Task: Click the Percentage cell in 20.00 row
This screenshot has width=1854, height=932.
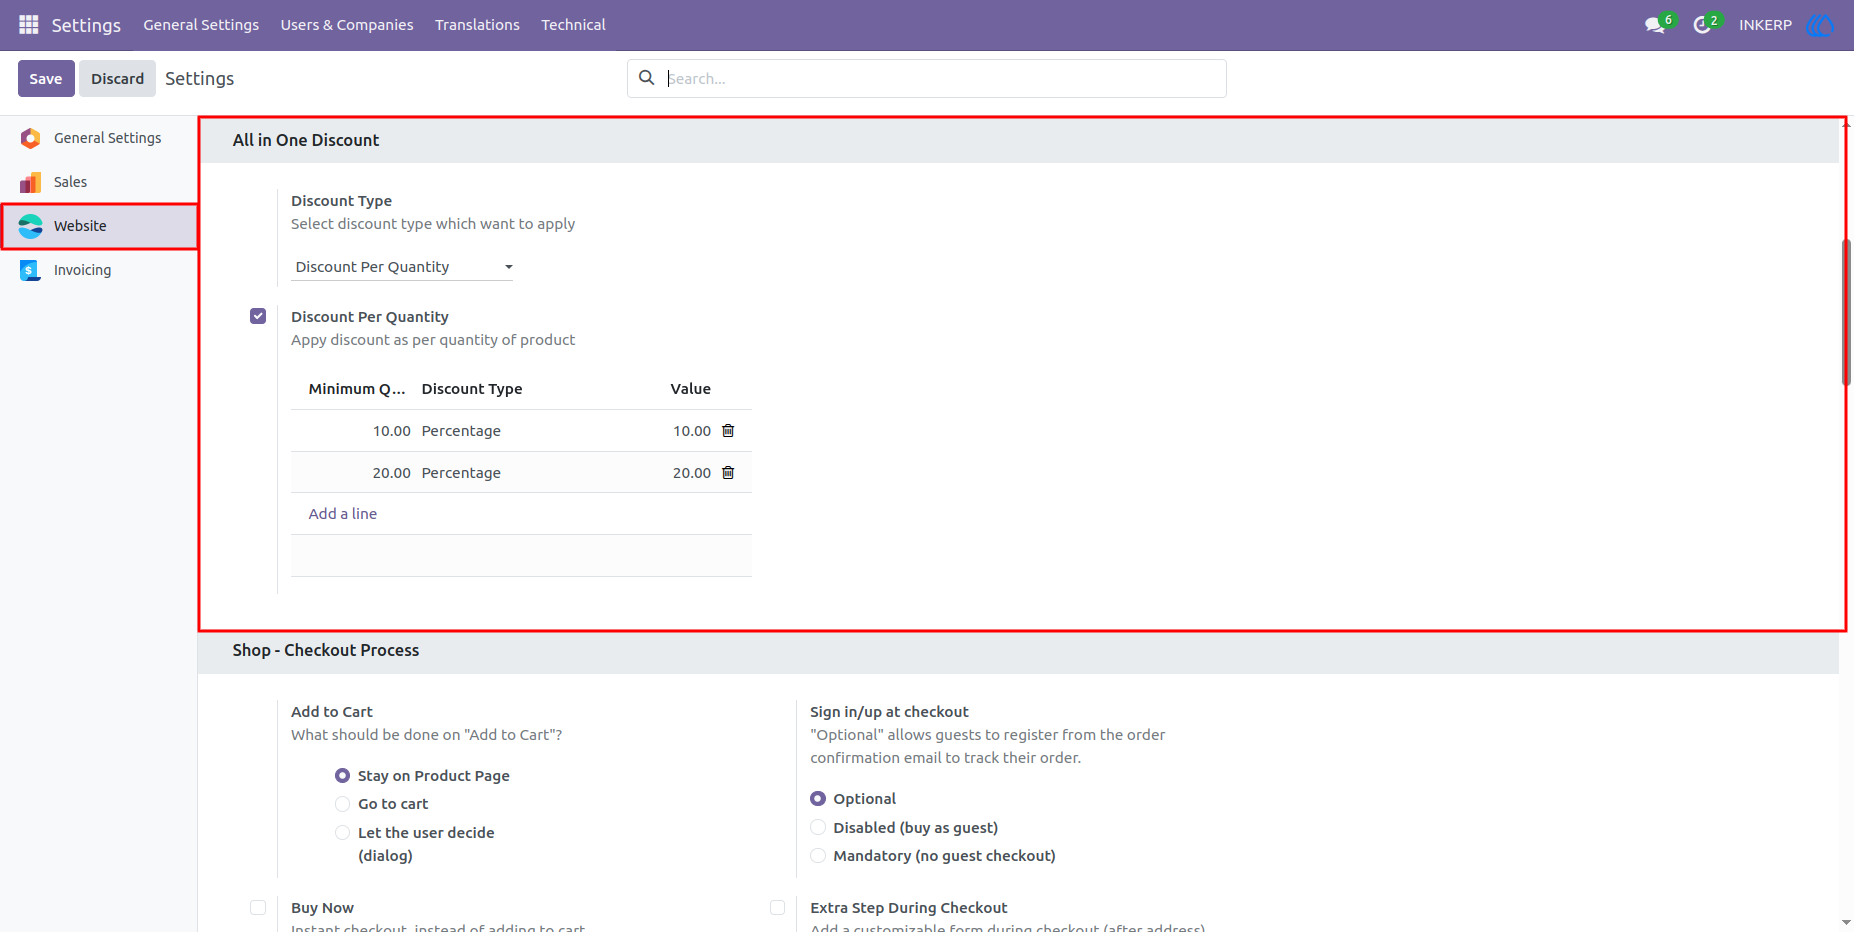Action: pyautogui.click(x=461, y=473)
